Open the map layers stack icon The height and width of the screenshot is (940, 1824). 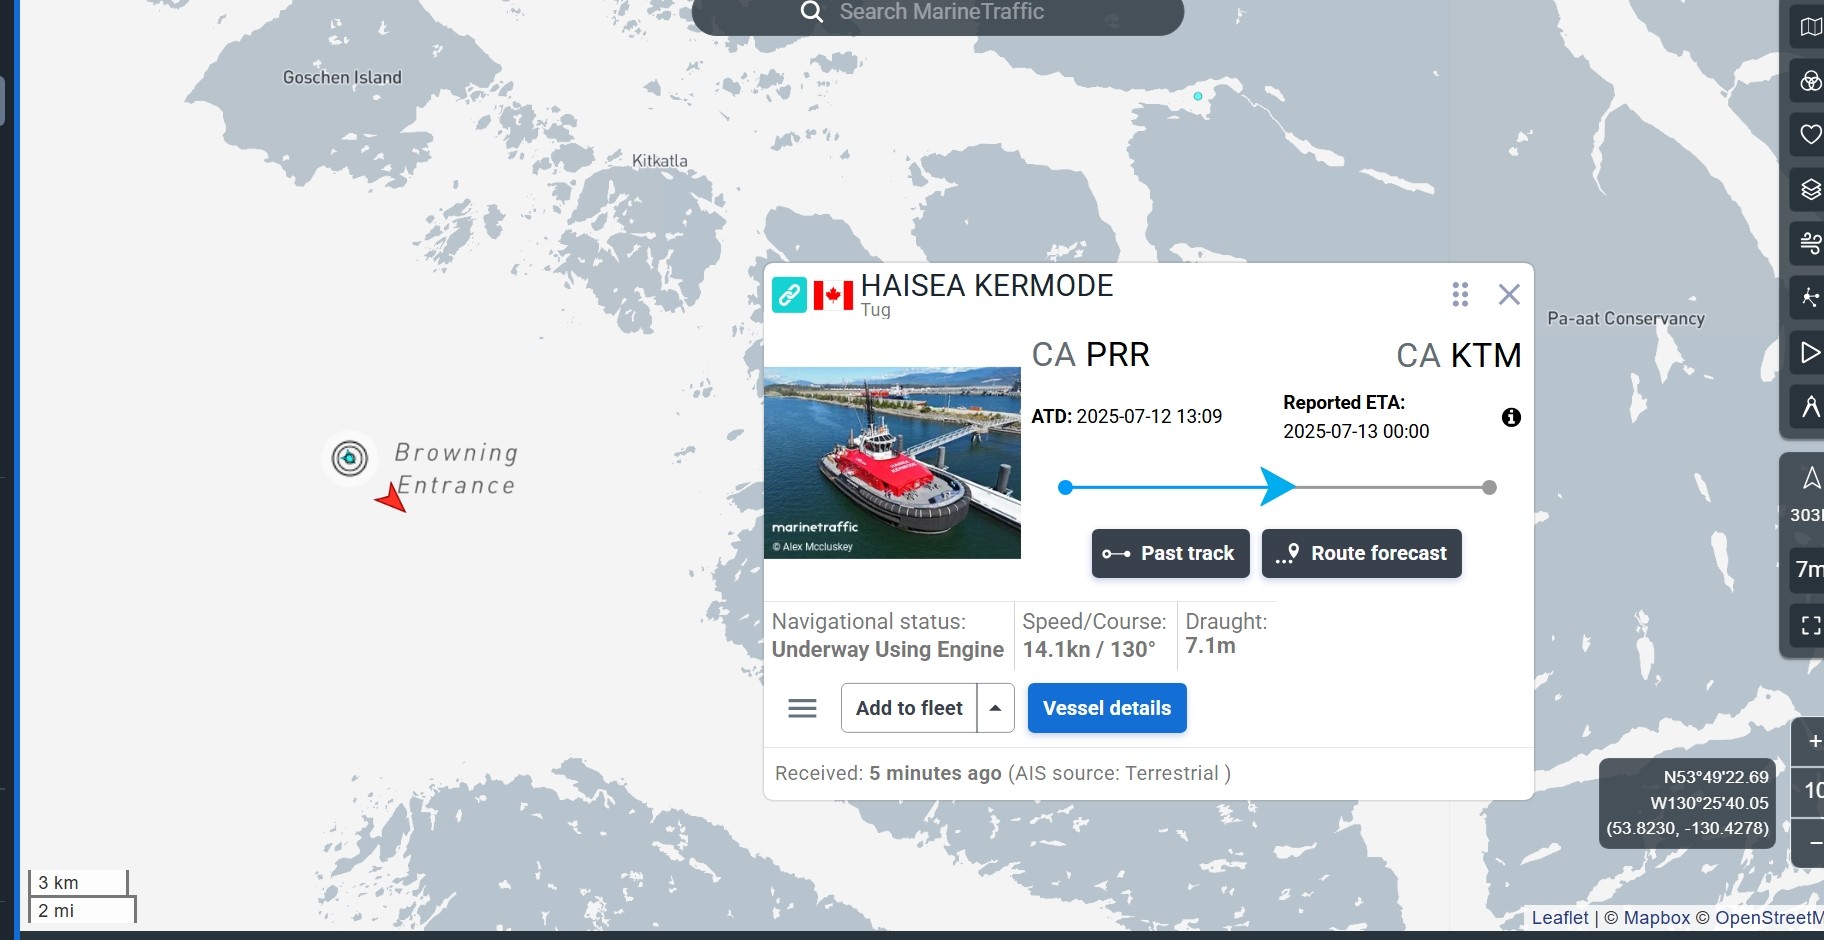[1809, 189]
